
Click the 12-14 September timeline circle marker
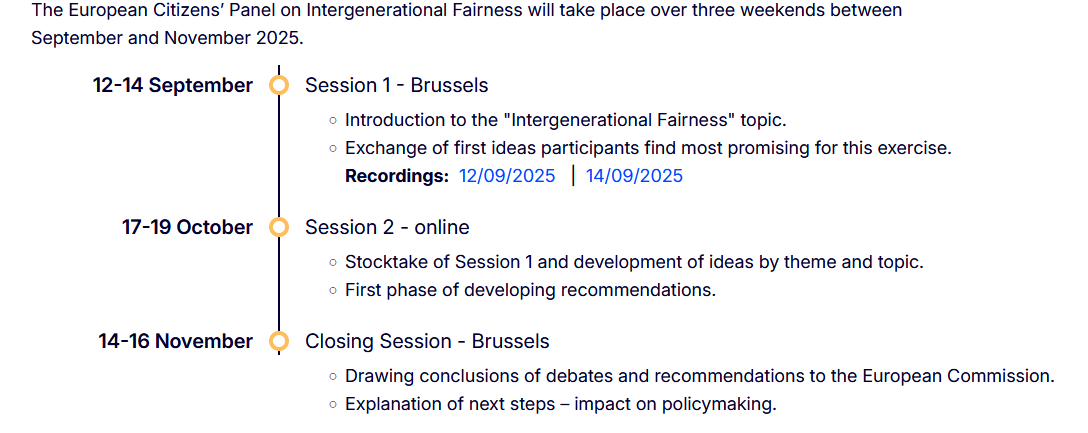[279, 86]
